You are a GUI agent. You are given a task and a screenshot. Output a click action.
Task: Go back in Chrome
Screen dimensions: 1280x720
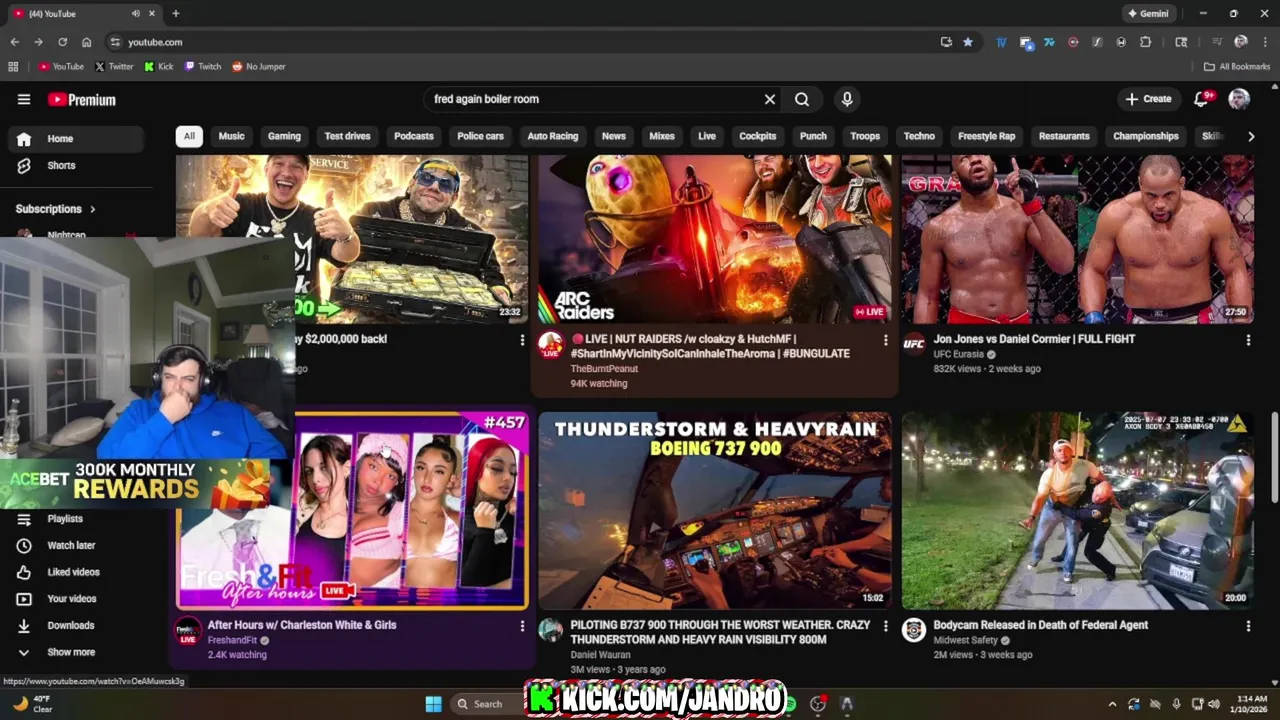coord(14,42)
